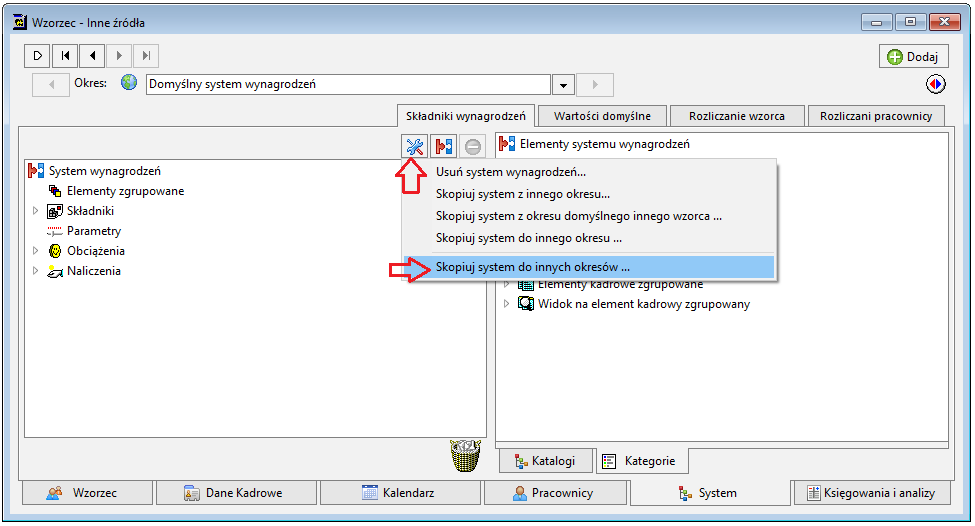
Task: Select Składniki tree item label
Action: tap(91, 211)
